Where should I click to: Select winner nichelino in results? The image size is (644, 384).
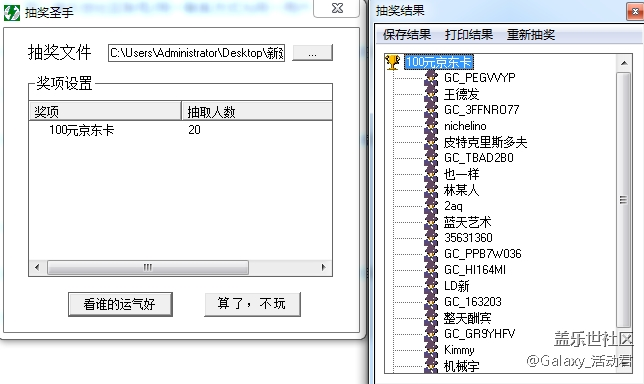tap(465, 126)
